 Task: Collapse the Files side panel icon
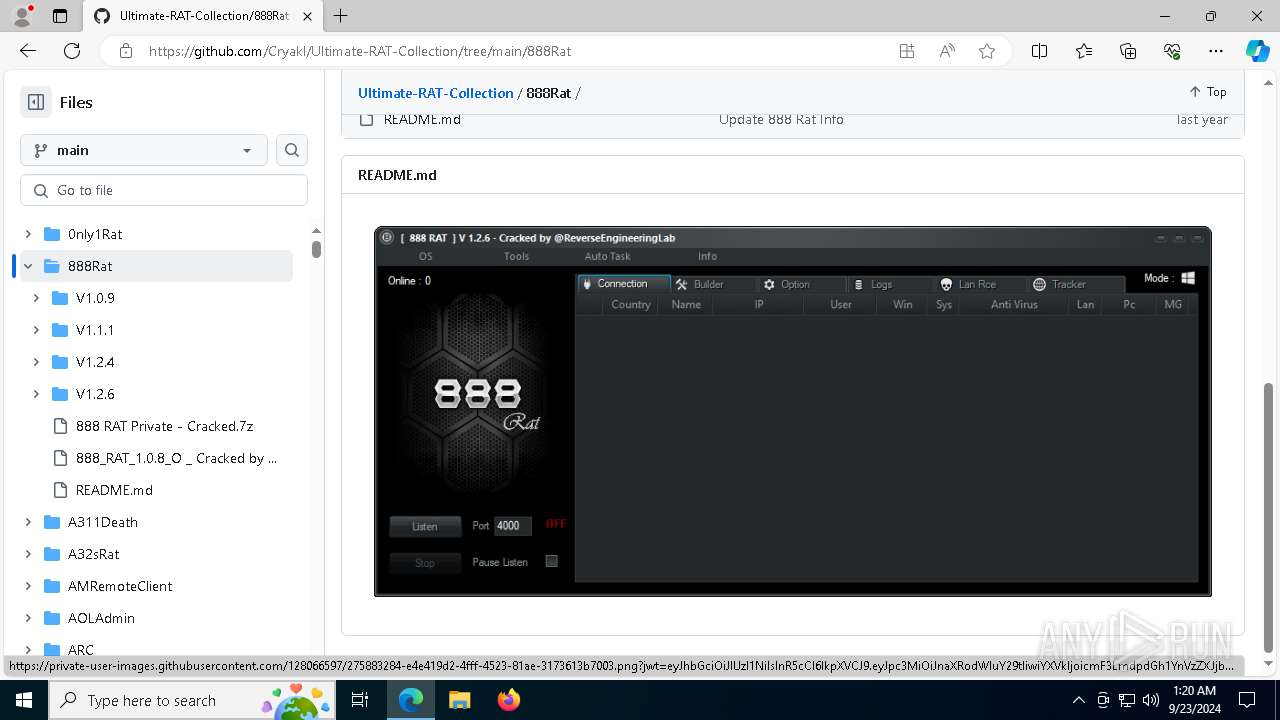click(x=36, y=102)
